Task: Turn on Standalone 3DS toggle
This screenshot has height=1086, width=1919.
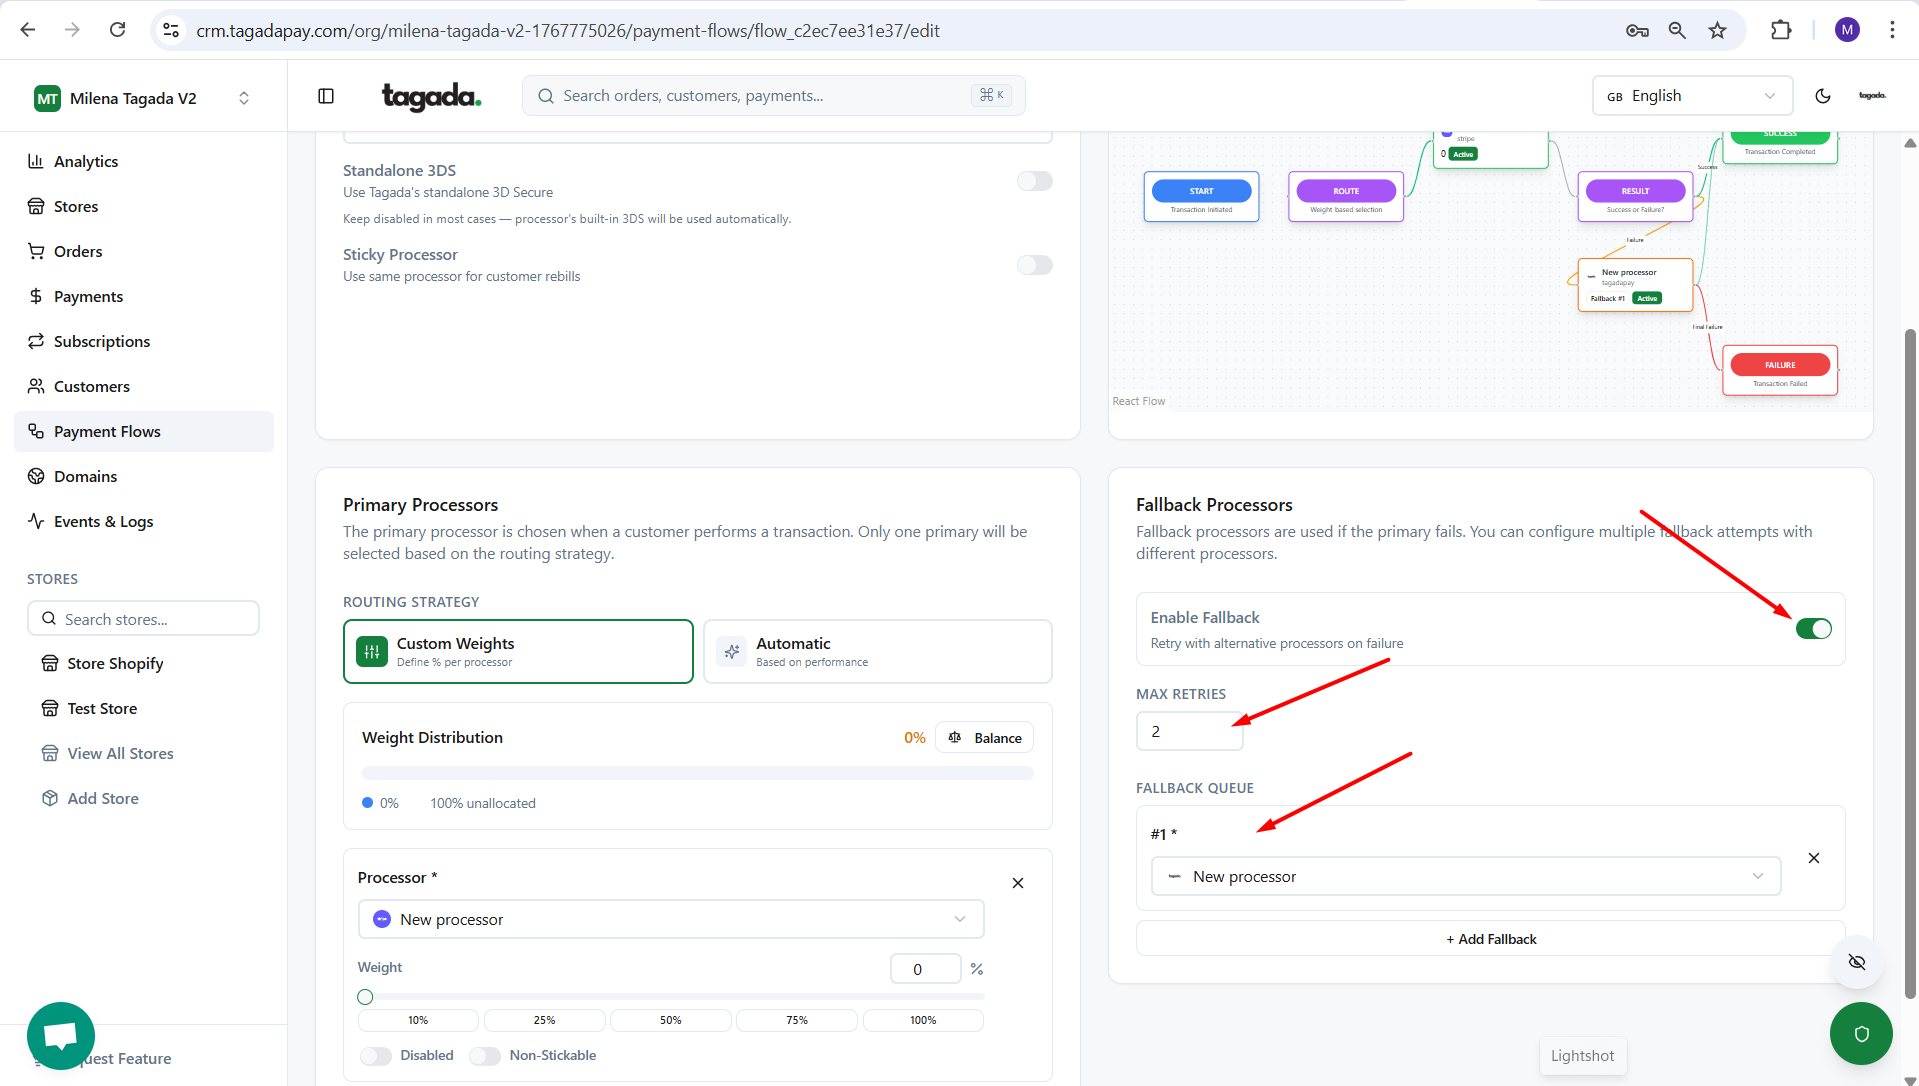Action: [x=1034, y=181]
